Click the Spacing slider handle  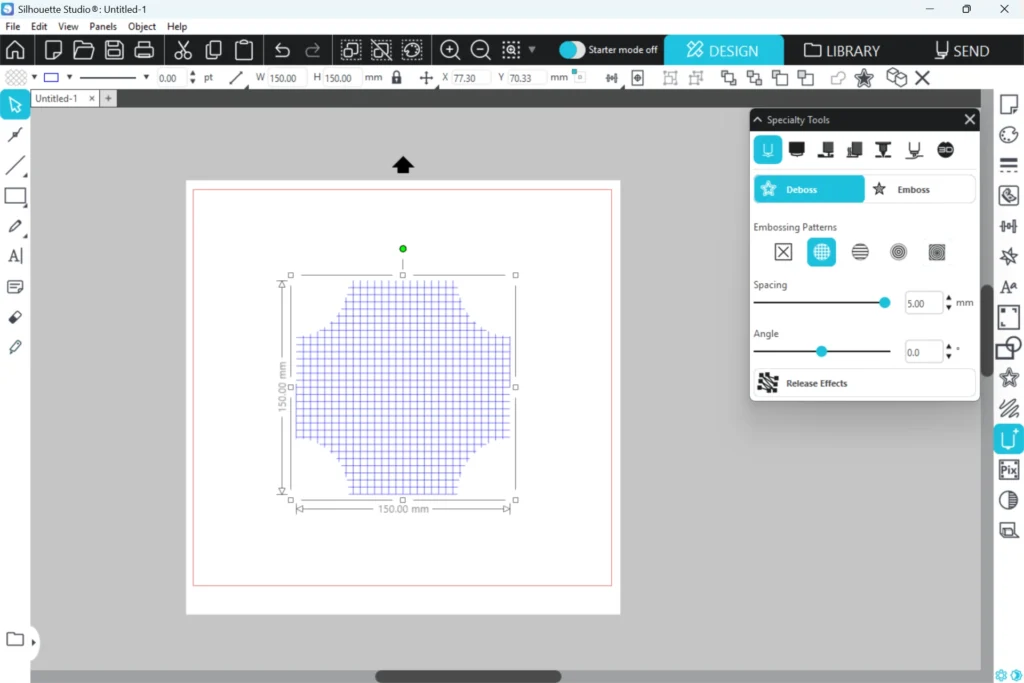coord(884,302)
